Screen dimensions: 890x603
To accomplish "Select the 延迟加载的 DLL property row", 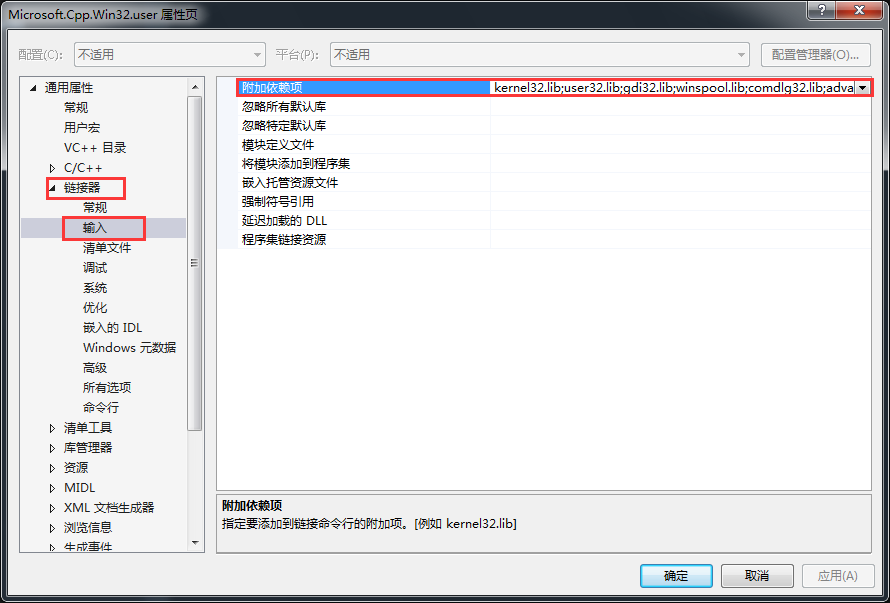I will [553, 220].
